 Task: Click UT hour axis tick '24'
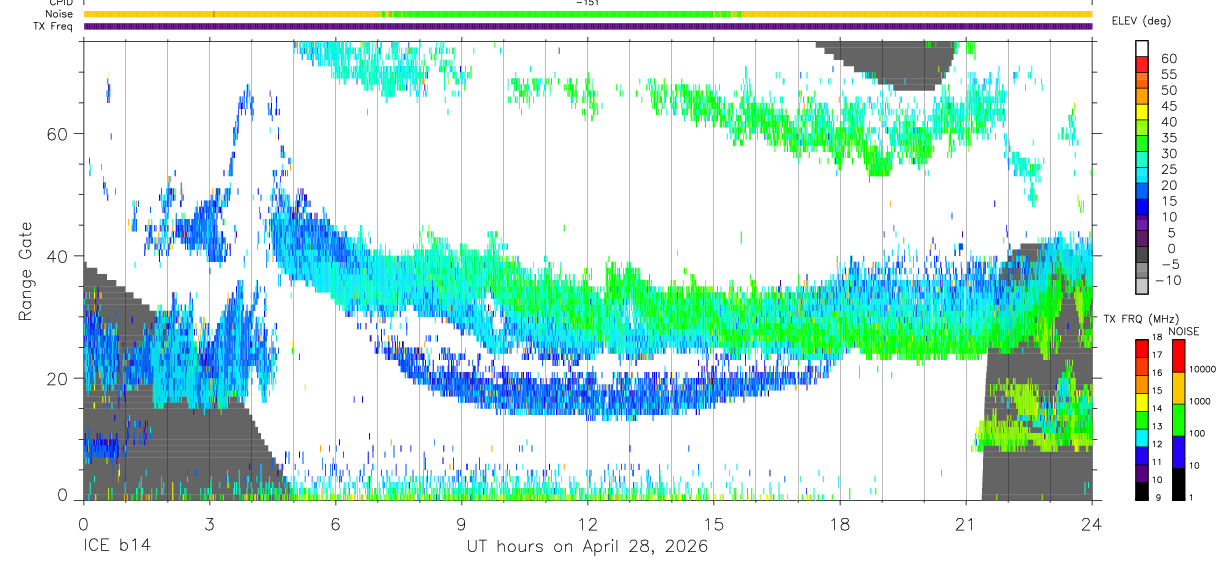[x=1091, y=523]
